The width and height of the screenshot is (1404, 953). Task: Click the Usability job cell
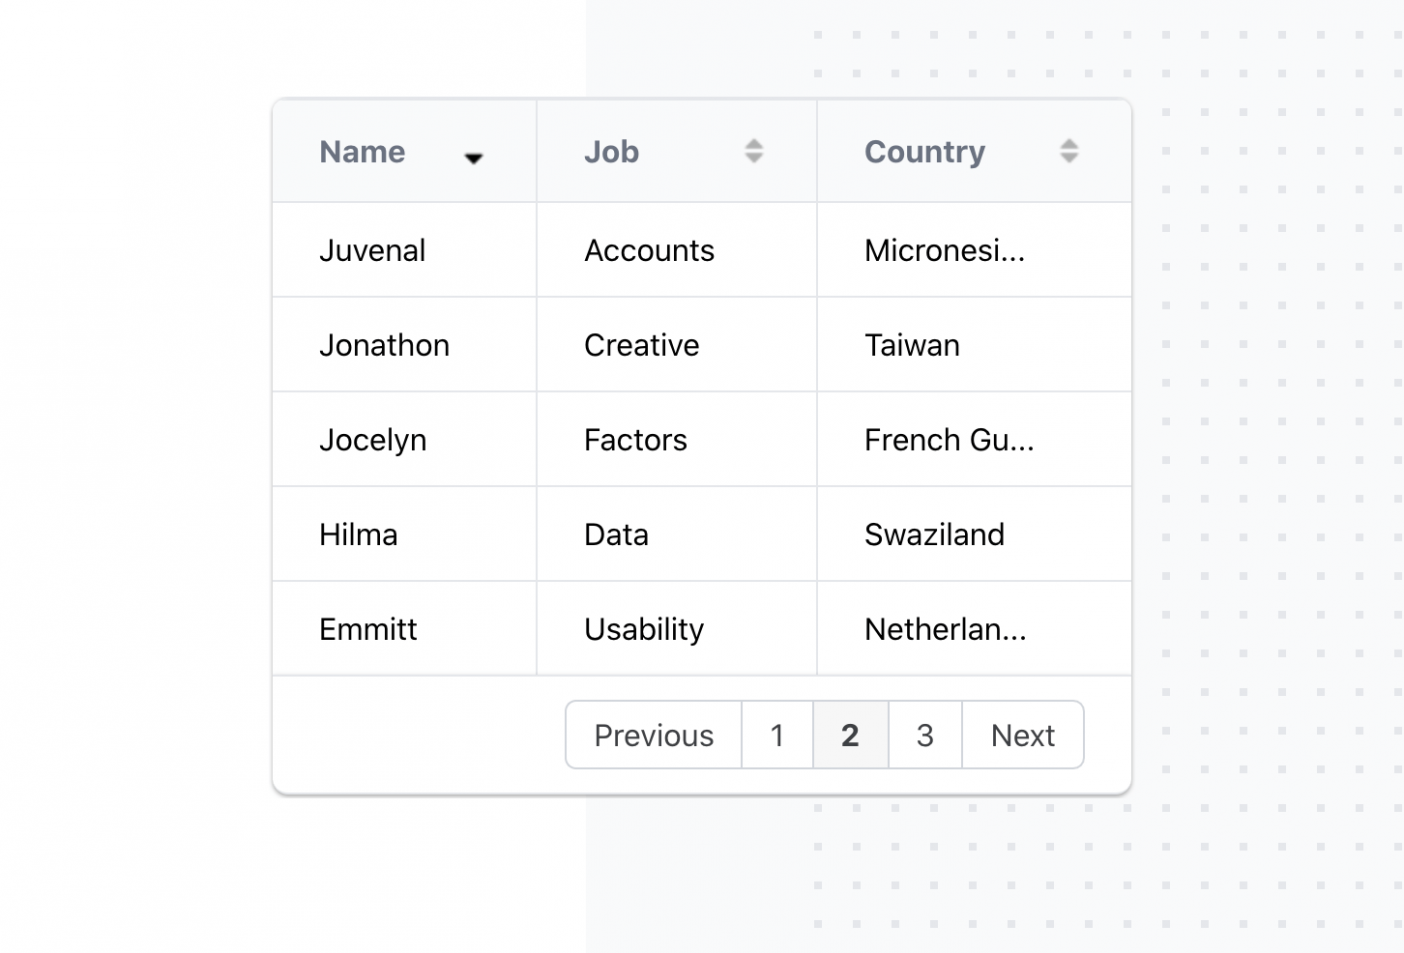(x=644, y=629)
